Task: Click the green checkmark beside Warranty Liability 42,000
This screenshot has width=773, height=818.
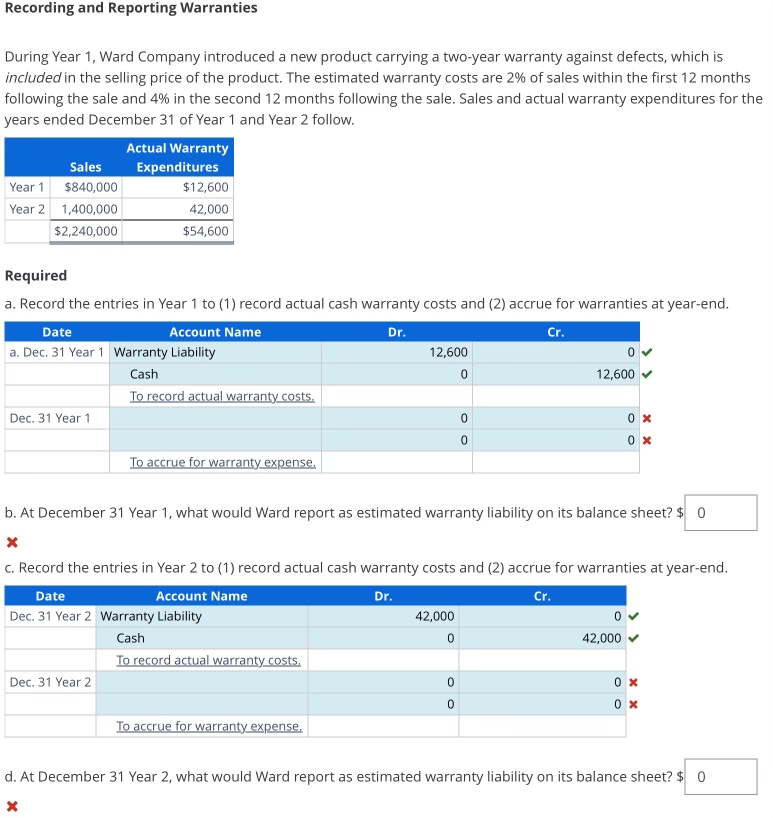Action: 631,616
